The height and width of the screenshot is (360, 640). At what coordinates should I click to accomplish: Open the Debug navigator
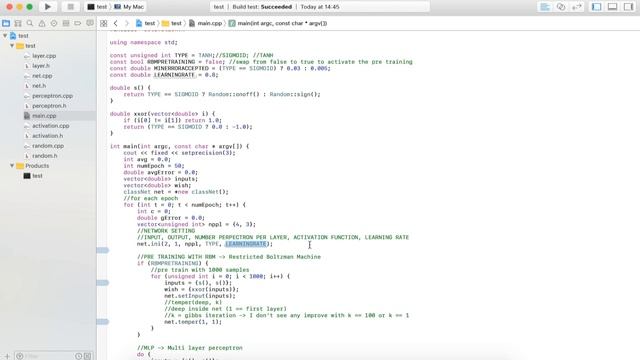coord(66,23)
